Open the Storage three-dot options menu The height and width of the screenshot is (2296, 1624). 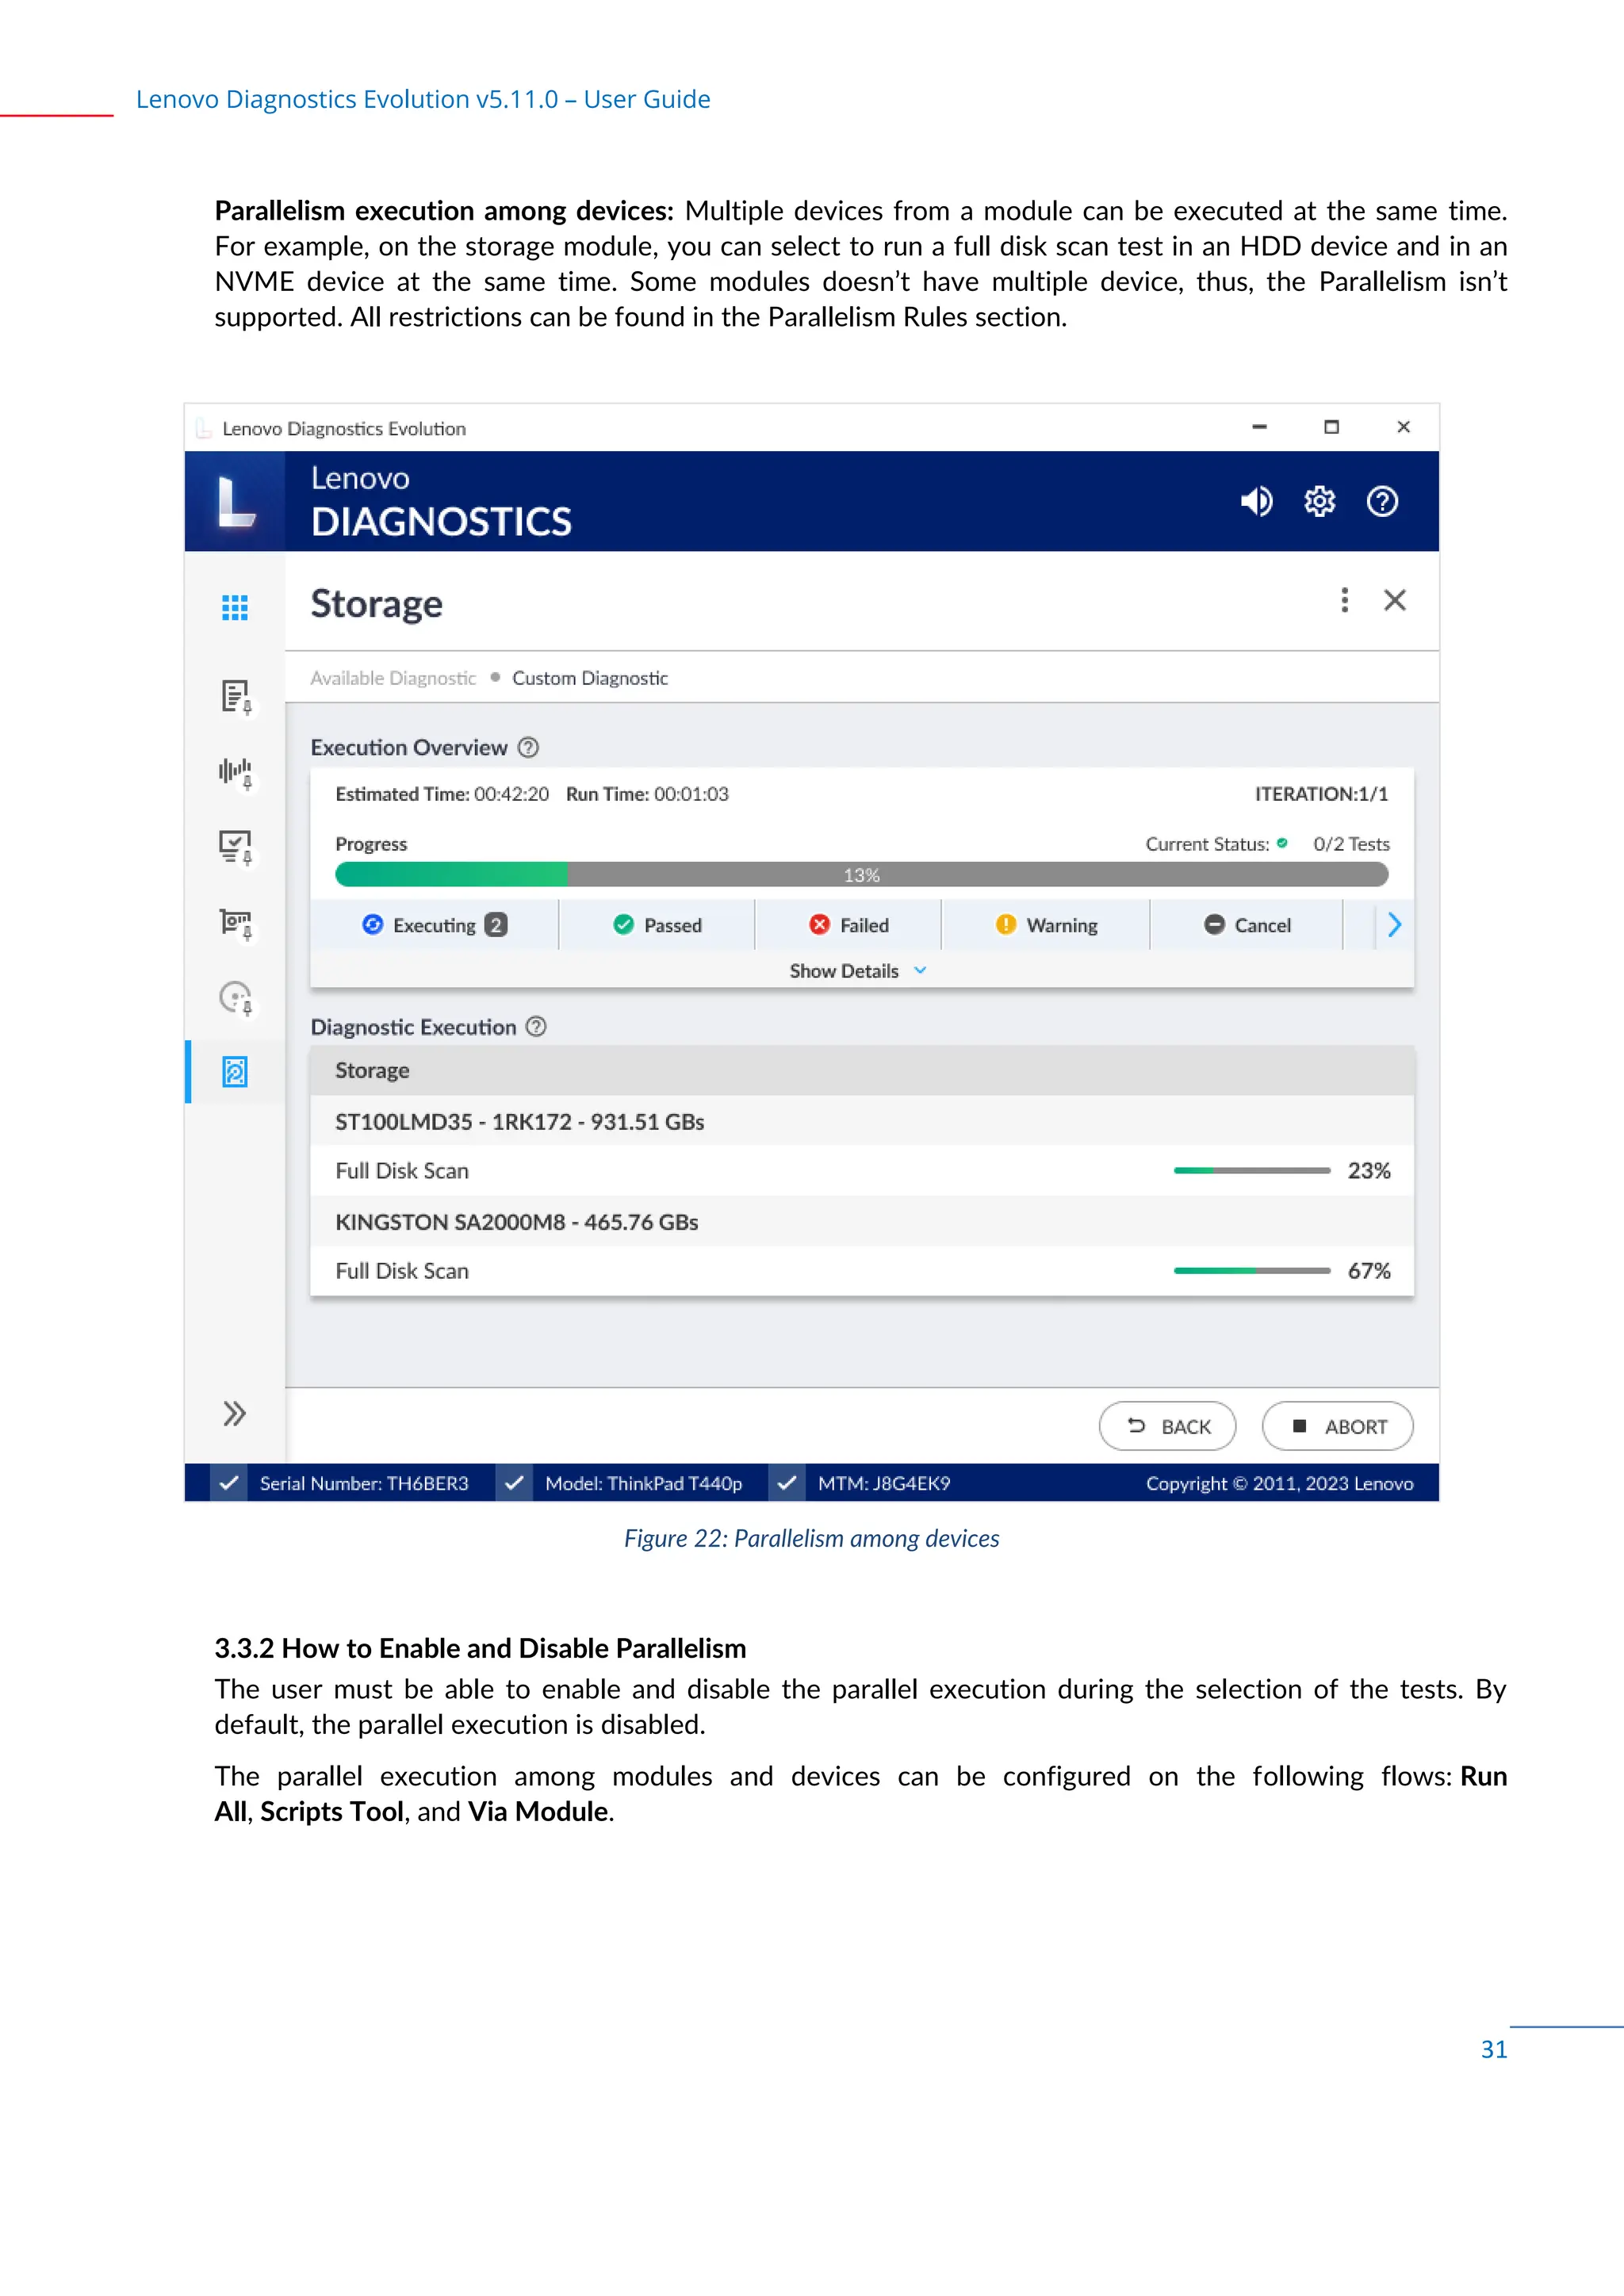click(x=1345, y=600)
